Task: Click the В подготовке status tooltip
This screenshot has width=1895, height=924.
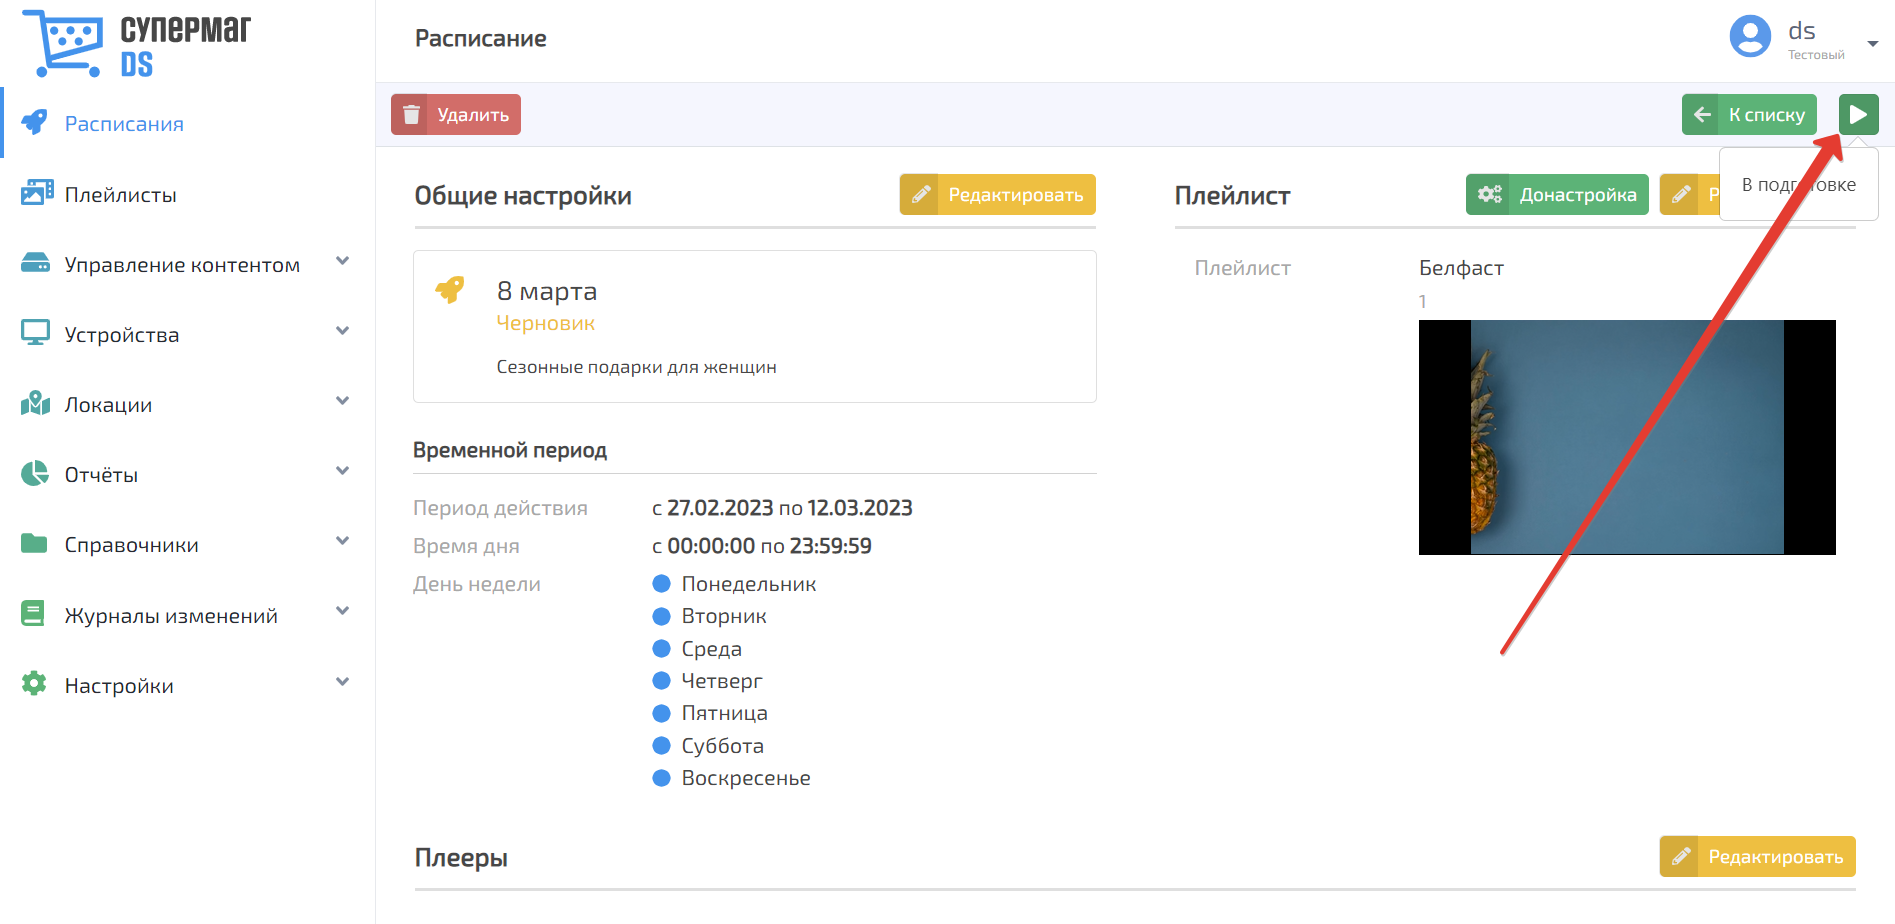Action: pyautogui.click(x=1798, y=184)
